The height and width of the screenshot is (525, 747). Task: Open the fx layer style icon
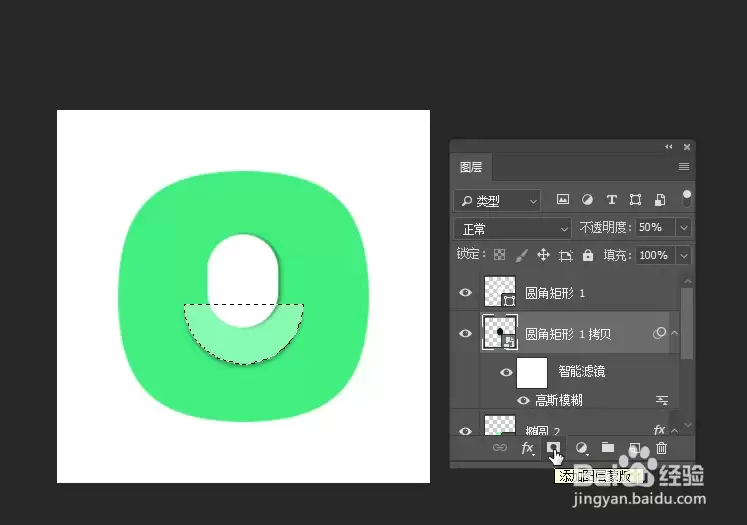point(527,448)
